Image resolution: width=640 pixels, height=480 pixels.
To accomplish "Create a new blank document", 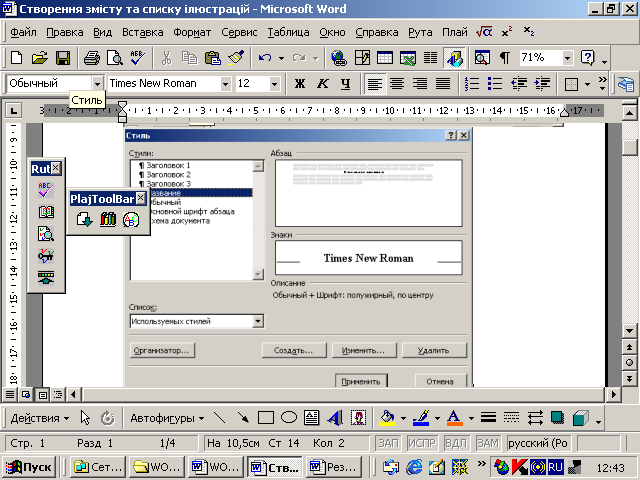I will click(x=17, y=58).
